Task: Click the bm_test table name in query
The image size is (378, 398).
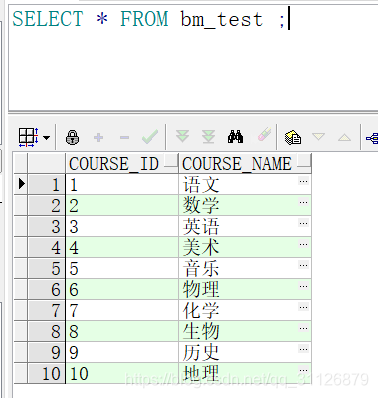Action: pyautogui.click(x=222, y=19)
